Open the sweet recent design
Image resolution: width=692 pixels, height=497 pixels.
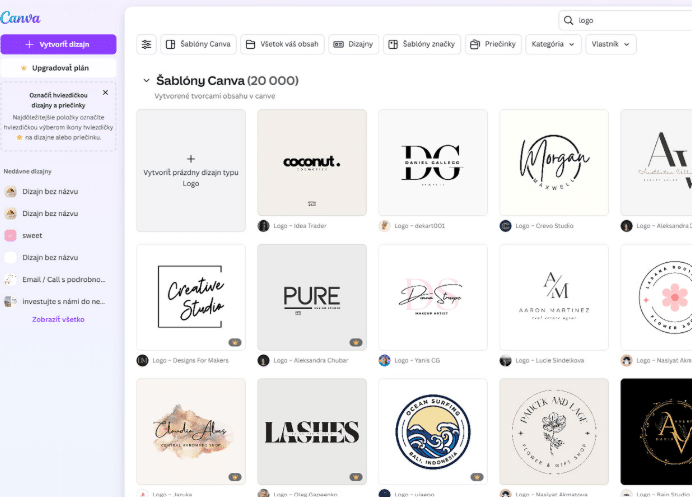click(58, 235)
